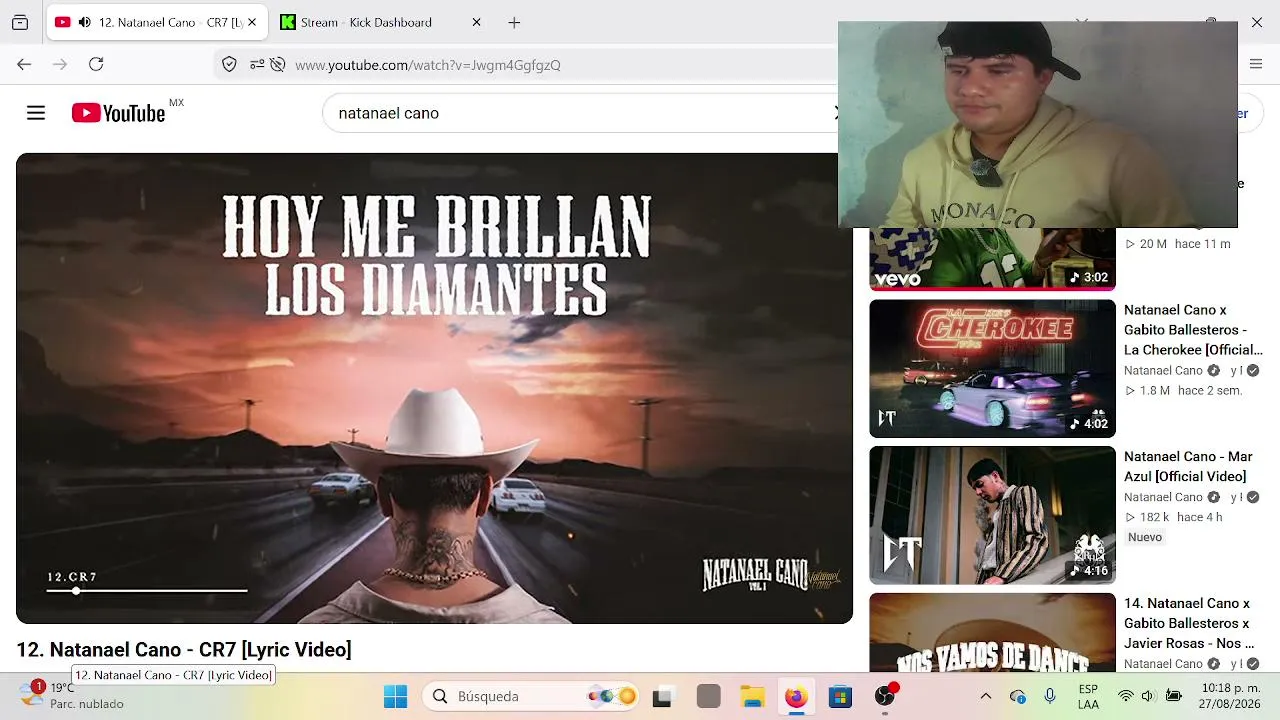The height and width of the screenshot is (720, 1280).
Task: Open the Firefox tab overview icon
Action: [x=20, y=22]
